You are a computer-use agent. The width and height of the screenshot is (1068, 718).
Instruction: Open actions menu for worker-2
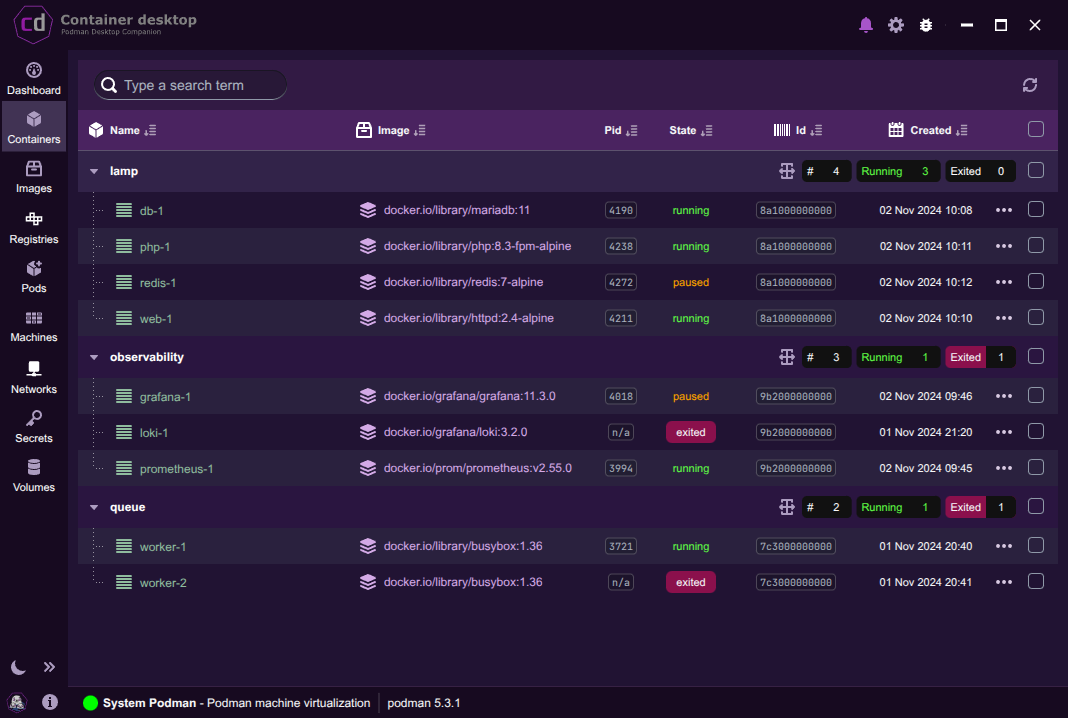click(x=1004, y=582)
